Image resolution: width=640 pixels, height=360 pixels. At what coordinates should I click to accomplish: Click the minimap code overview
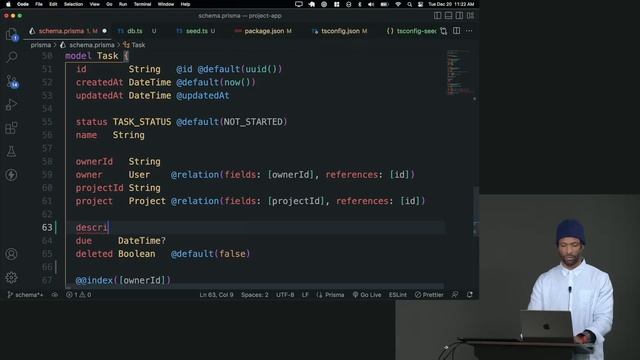click(x=459, y=73)
